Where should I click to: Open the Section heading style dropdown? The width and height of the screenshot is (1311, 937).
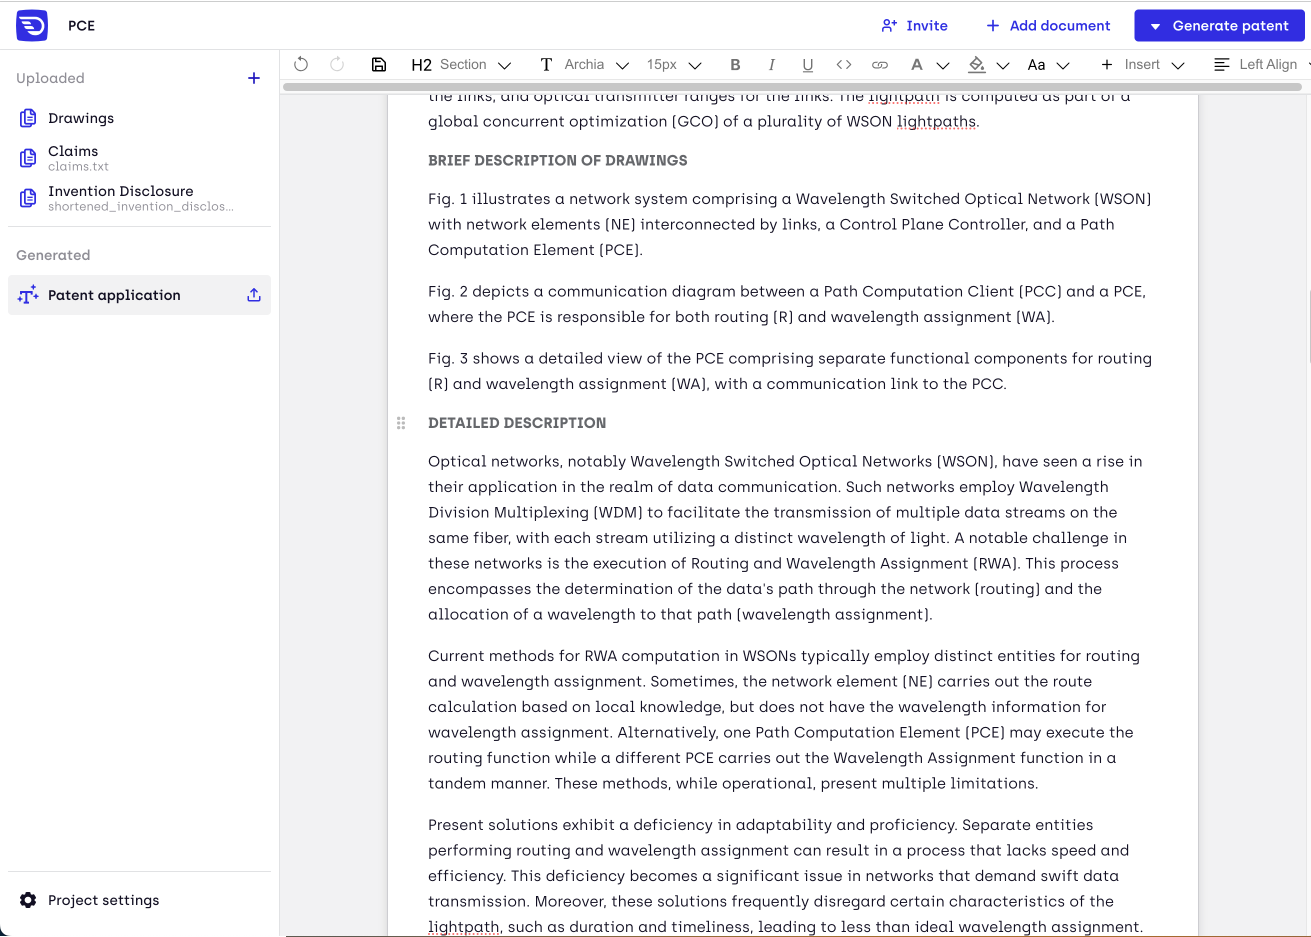461,64
